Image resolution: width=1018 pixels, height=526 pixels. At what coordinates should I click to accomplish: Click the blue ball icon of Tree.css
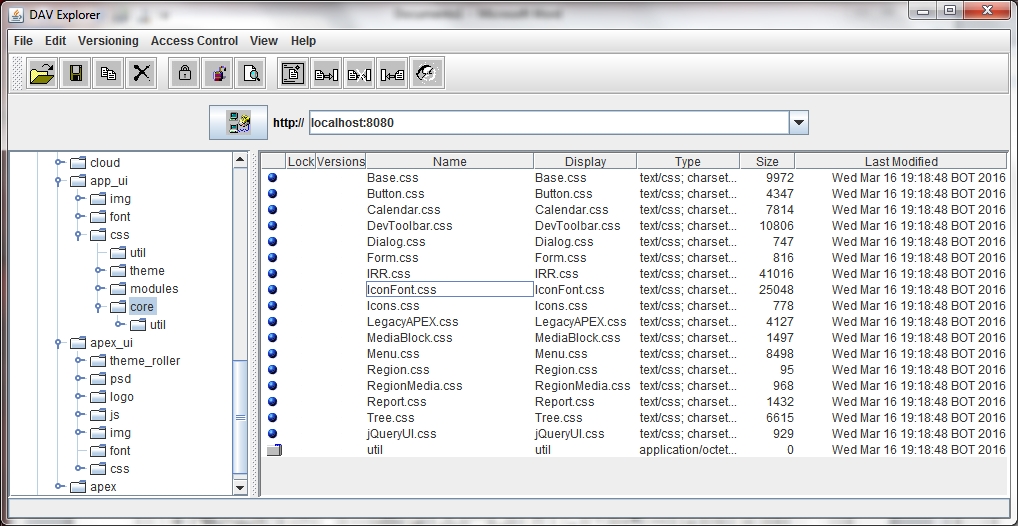(273, 418)
